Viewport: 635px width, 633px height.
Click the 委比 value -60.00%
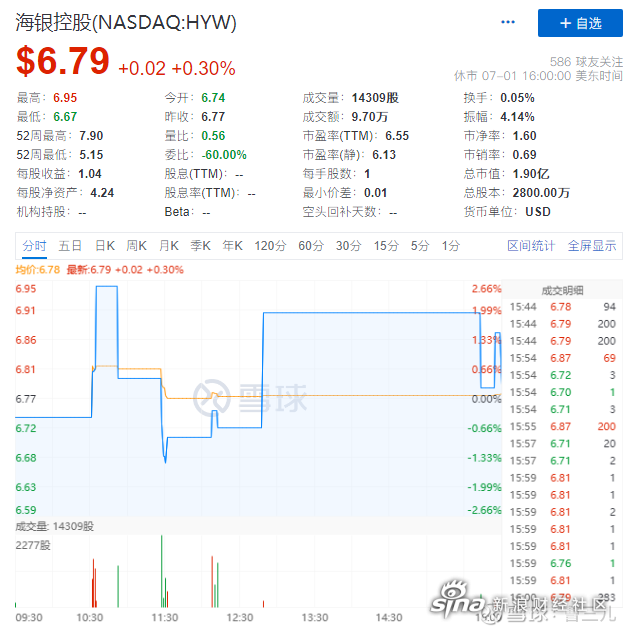tap(224, 155)
